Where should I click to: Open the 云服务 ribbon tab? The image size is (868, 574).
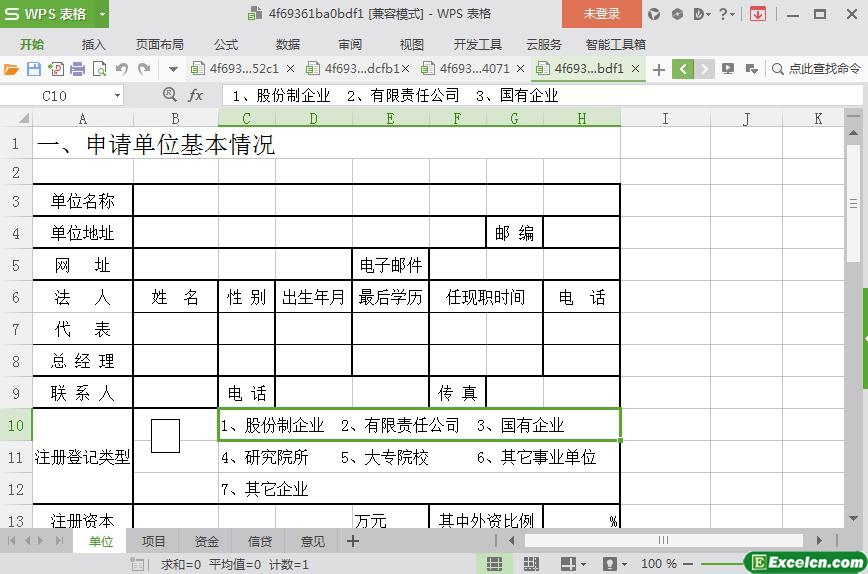coord(544,45)
